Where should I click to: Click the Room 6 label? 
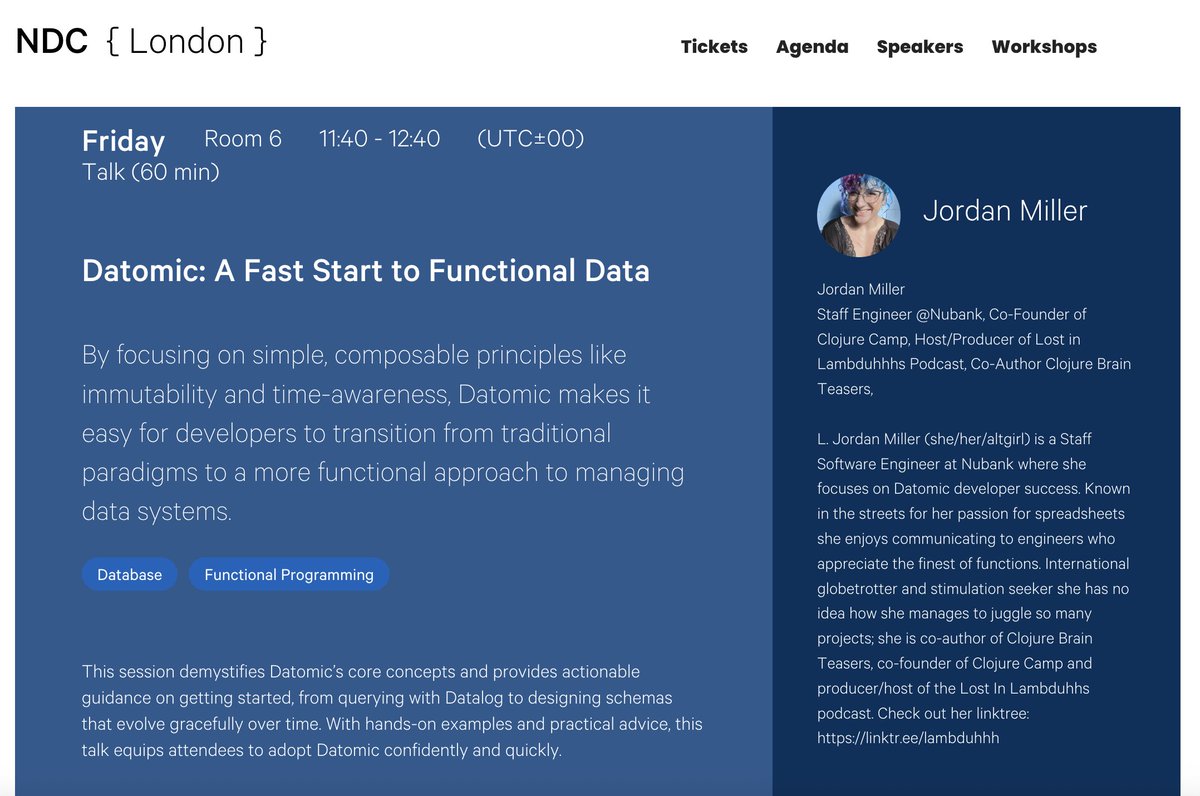pyautogui.click(x=243, y=139)
